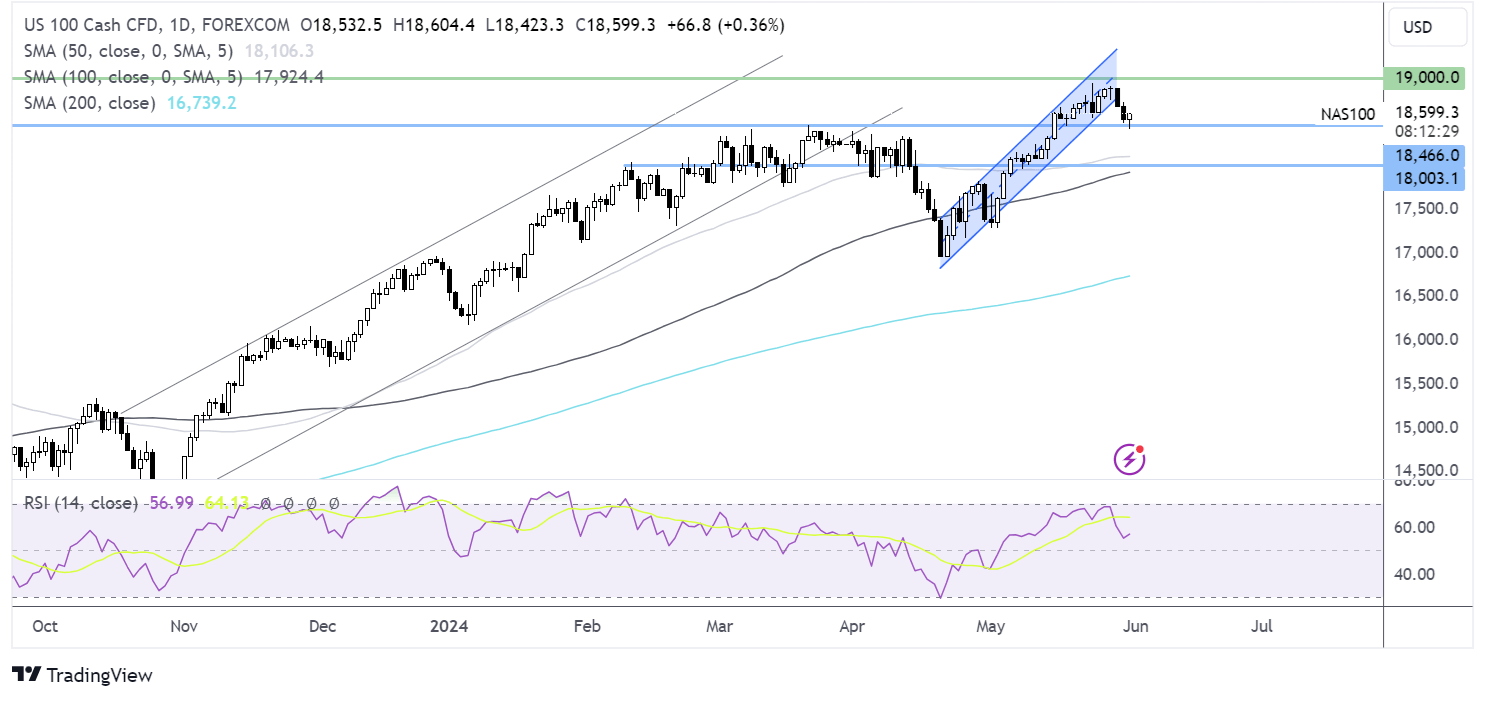Click the 08:12:29 countdown timer
Image resolution: width=1488 pixels, height=701 pixels.
point(1428,130)
